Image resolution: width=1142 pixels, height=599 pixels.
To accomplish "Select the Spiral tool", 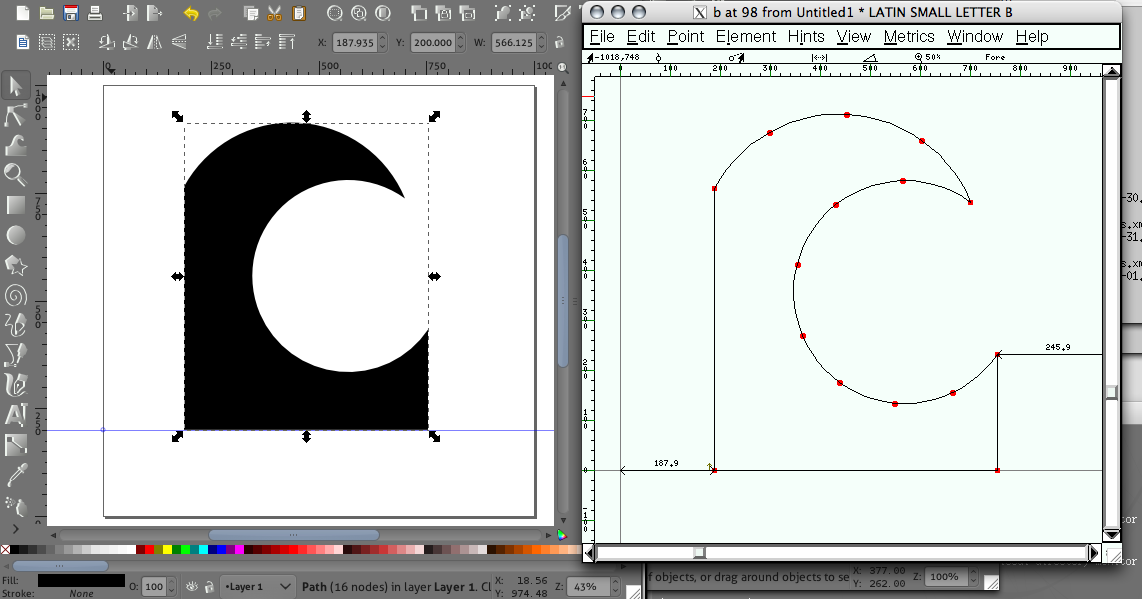I will coord(16,296).
